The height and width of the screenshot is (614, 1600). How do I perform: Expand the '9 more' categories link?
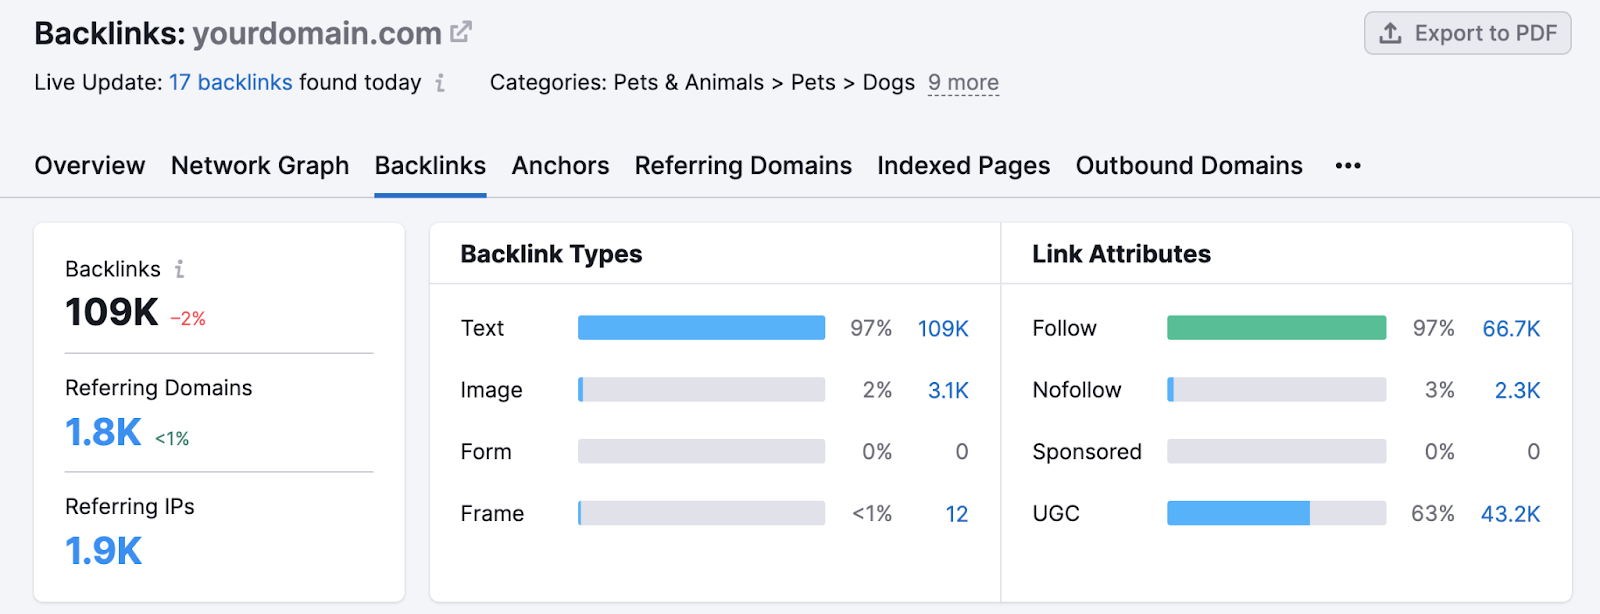pyautogui.click(x=962, y=83)
